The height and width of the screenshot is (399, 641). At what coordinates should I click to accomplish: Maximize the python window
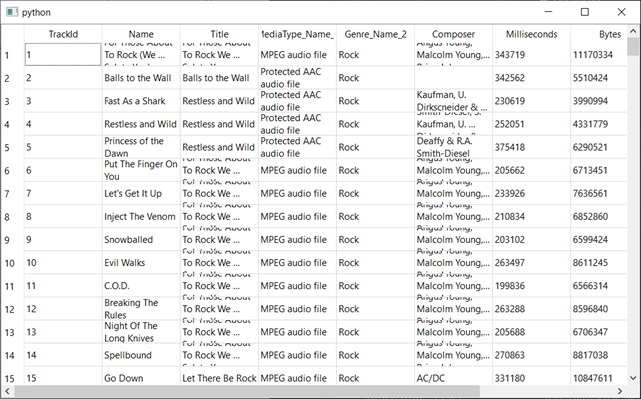[x=585, y=12]
